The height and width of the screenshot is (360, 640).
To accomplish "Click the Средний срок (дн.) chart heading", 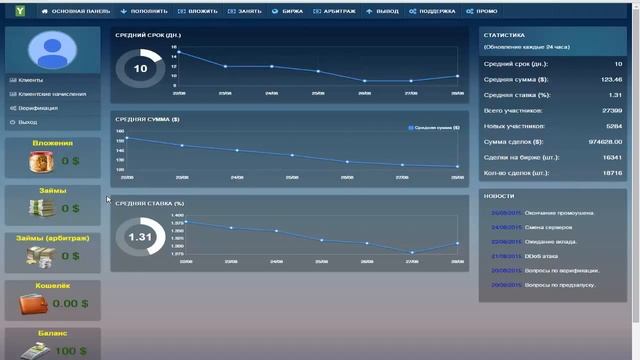I will tap(148, 36).
